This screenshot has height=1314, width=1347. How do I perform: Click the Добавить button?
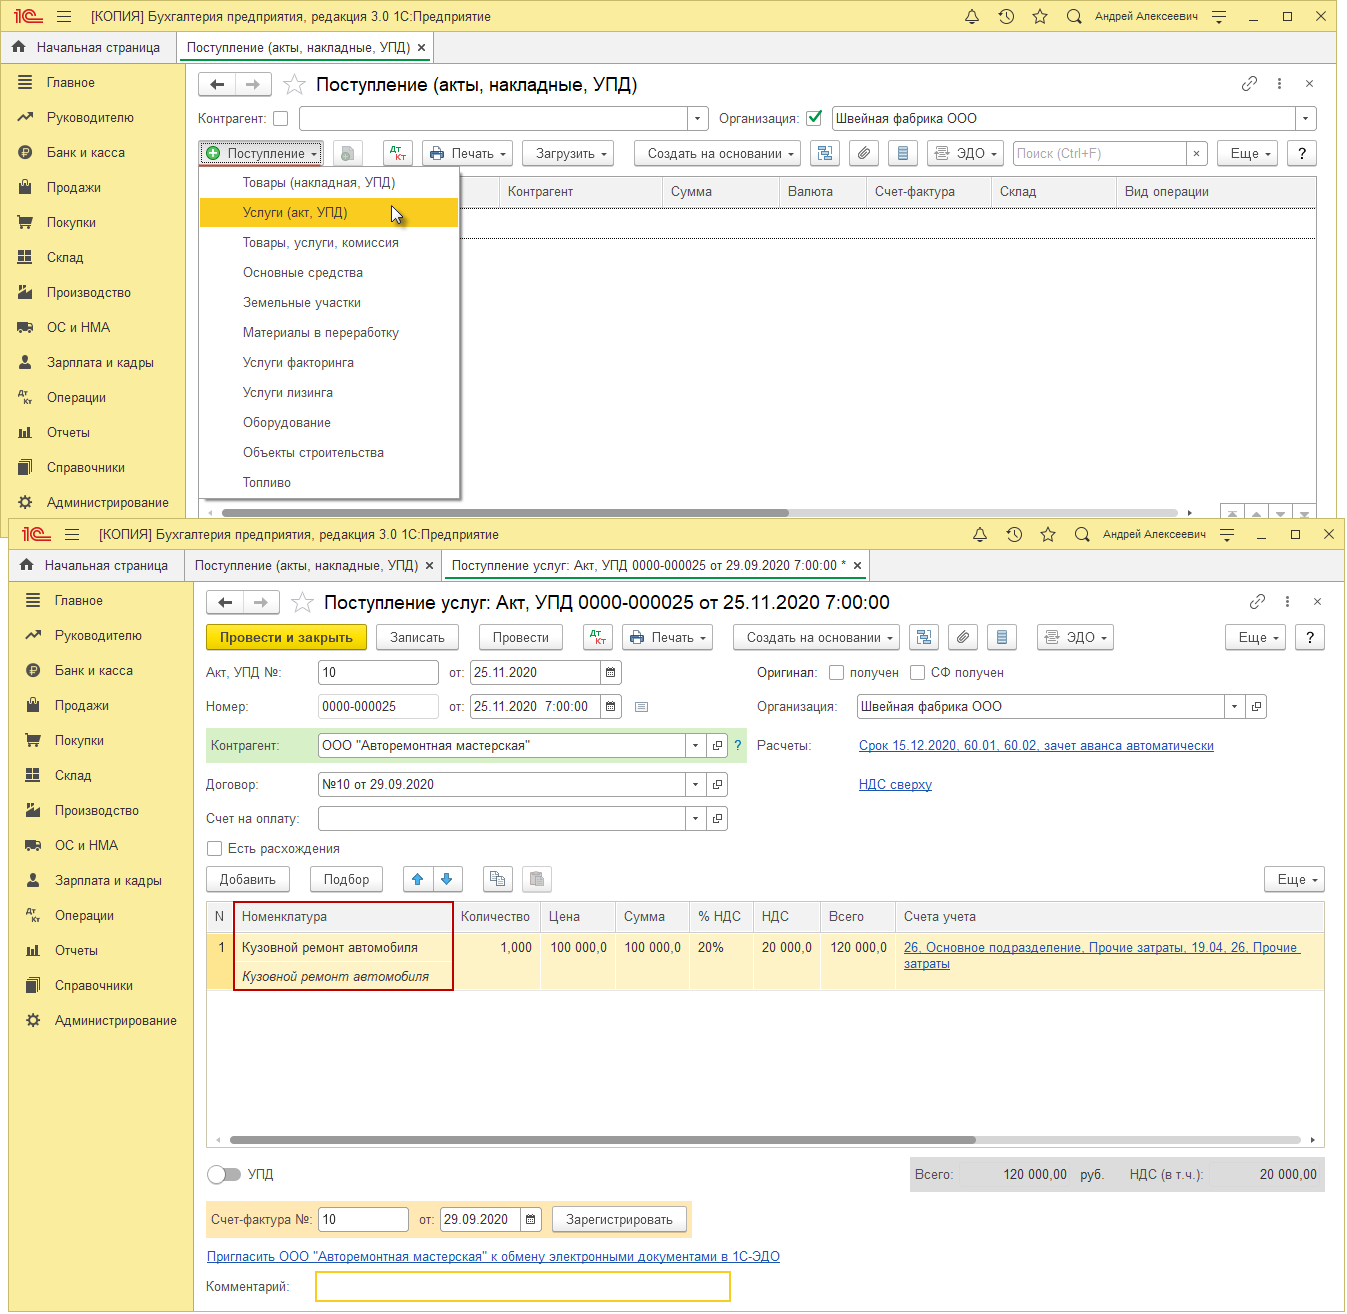pyautogui.click(x=248, y=879)
